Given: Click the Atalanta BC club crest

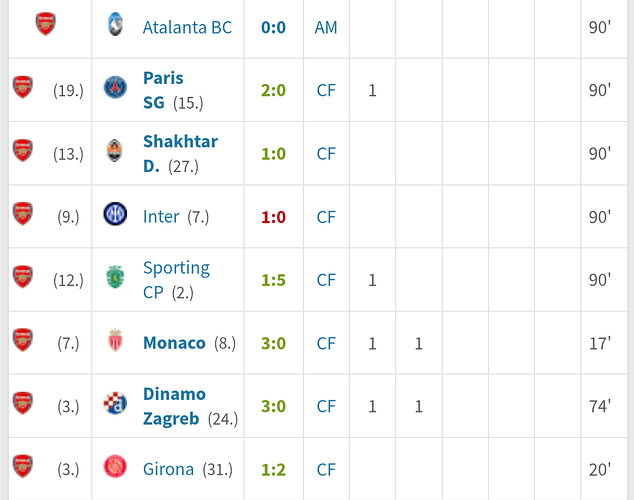Looking at the screenshot, I should [x=115, y=24].
